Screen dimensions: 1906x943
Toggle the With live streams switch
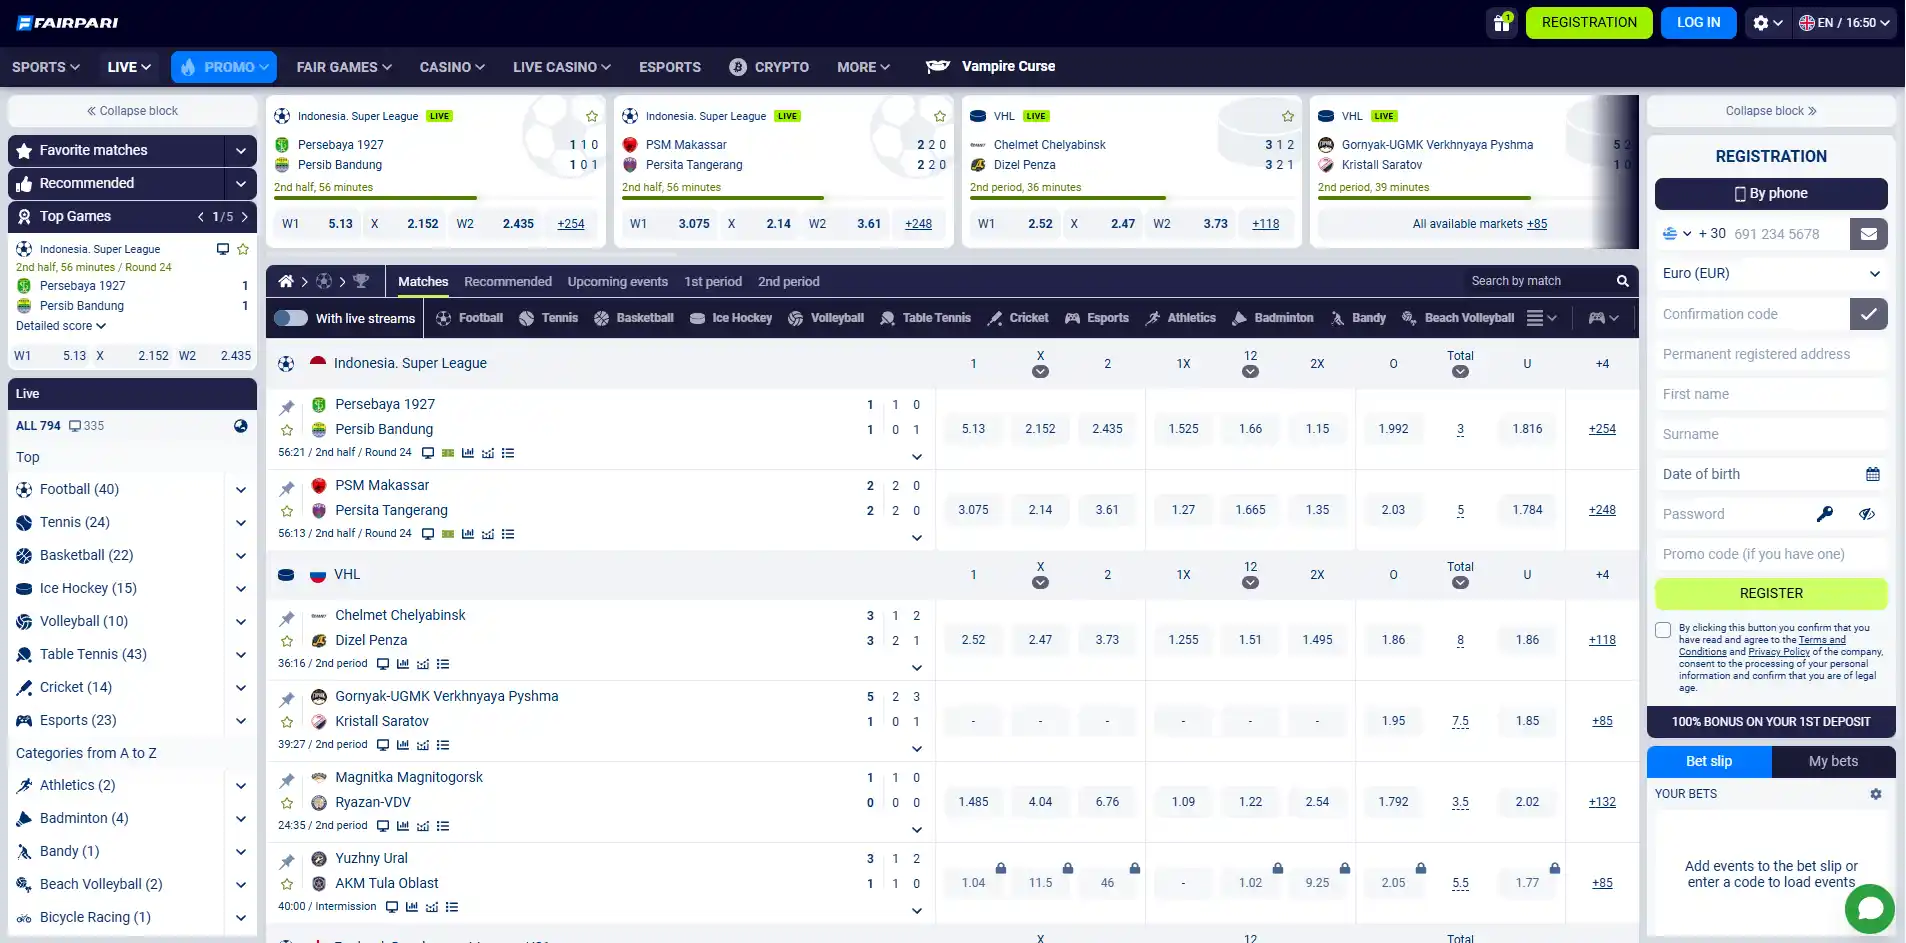point(291,318)
